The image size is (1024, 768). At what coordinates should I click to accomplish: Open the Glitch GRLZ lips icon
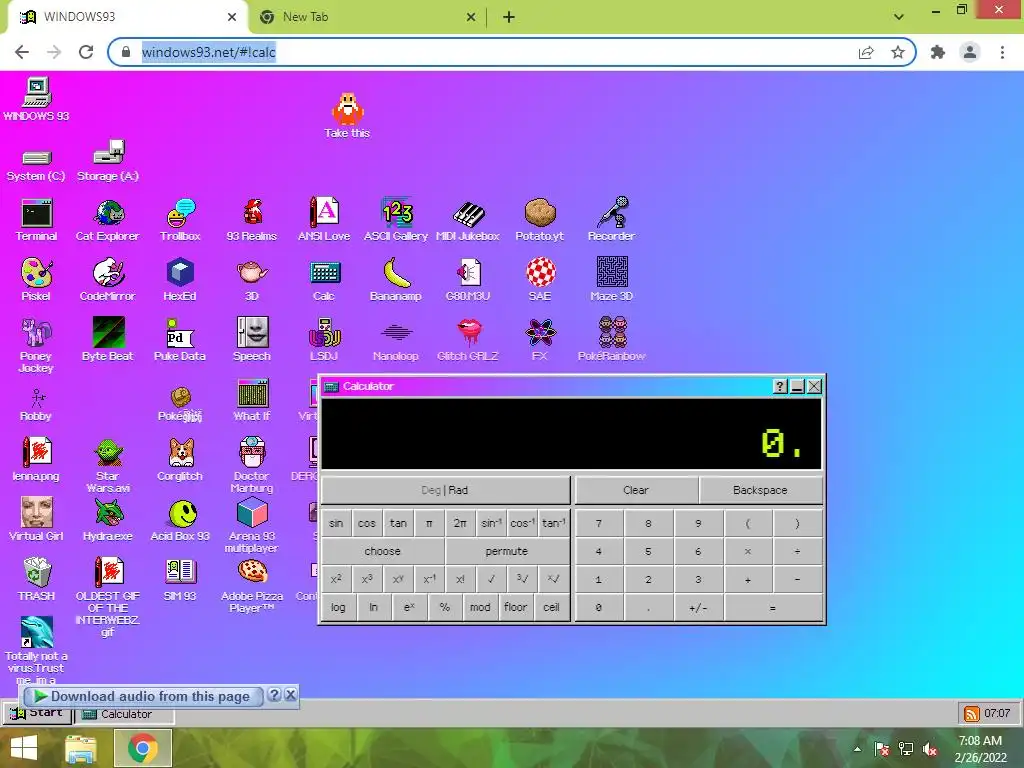point(468,339)
